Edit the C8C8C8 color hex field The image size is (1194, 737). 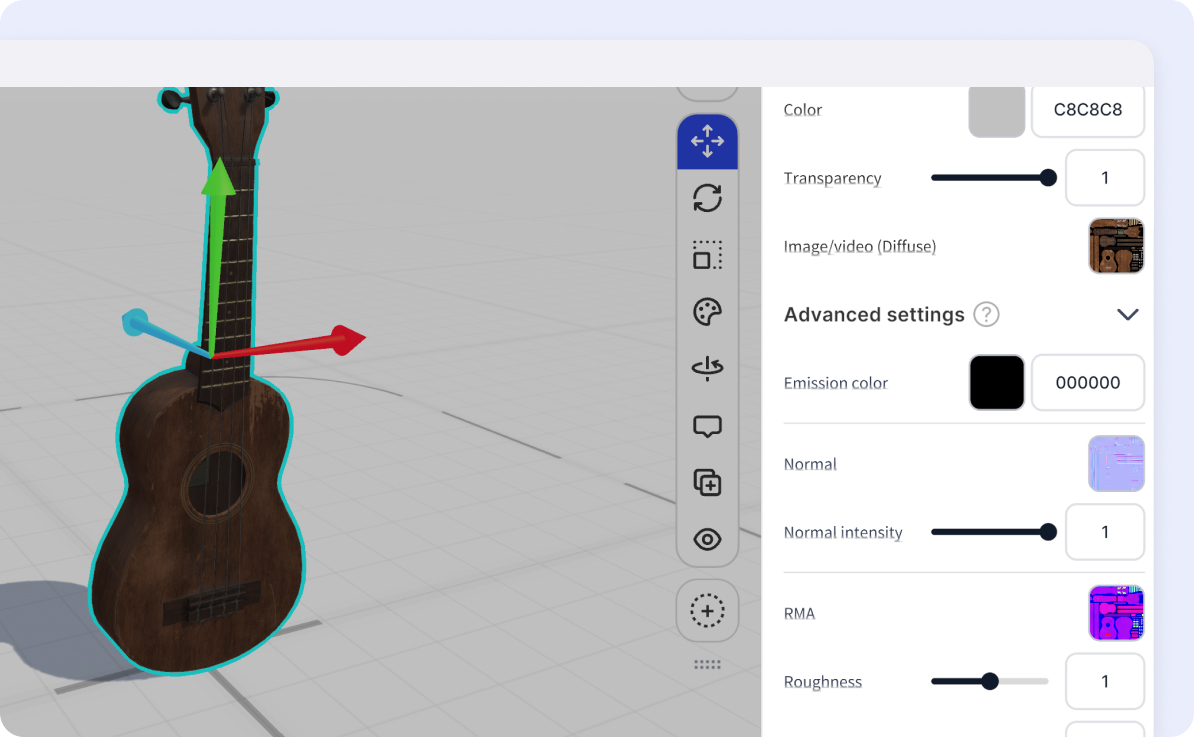[x=1087, y=111]
